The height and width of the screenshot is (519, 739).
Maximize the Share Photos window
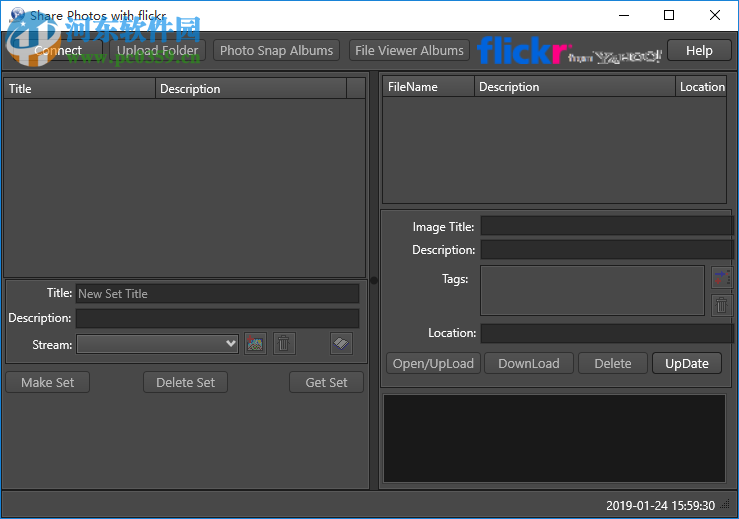click(x=669, y=15)
